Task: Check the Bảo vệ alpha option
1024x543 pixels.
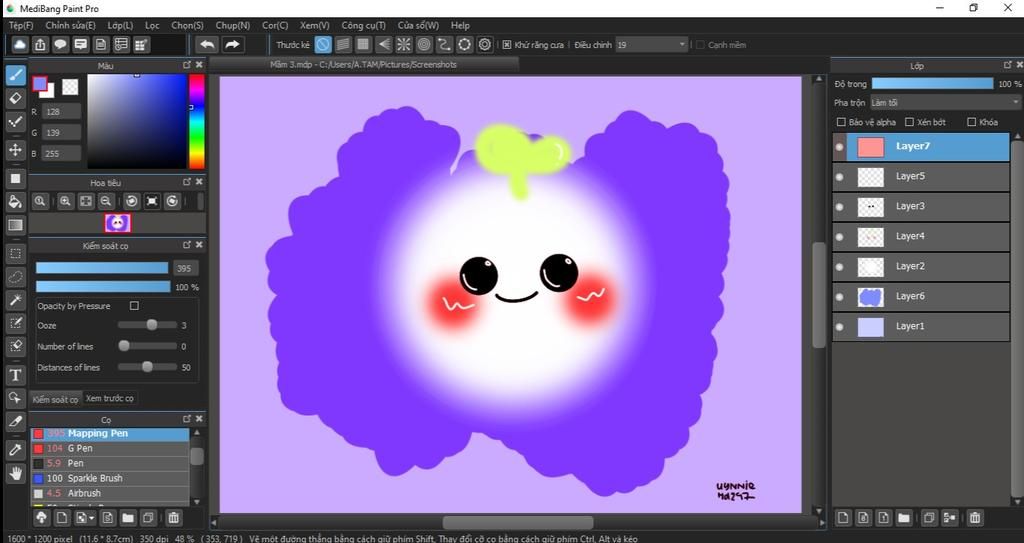Action: coord(841,122)
